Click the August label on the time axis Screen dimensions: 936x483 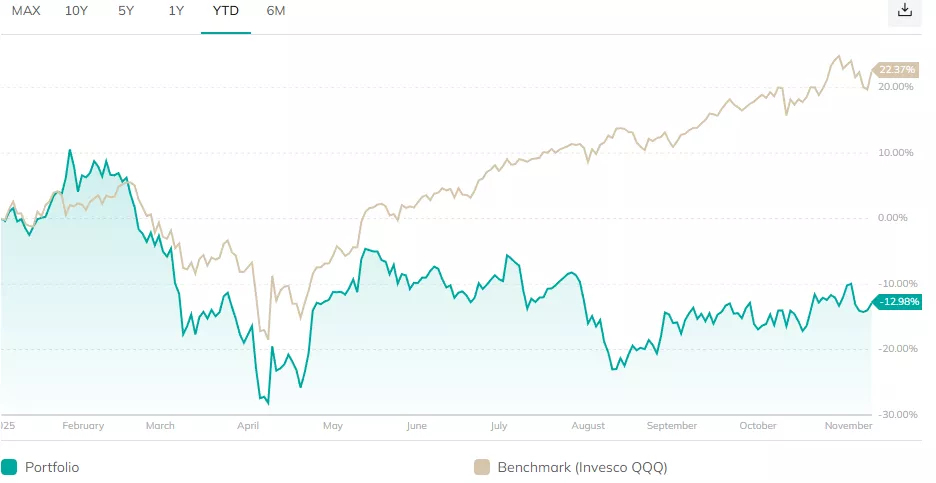pos(588,426)
